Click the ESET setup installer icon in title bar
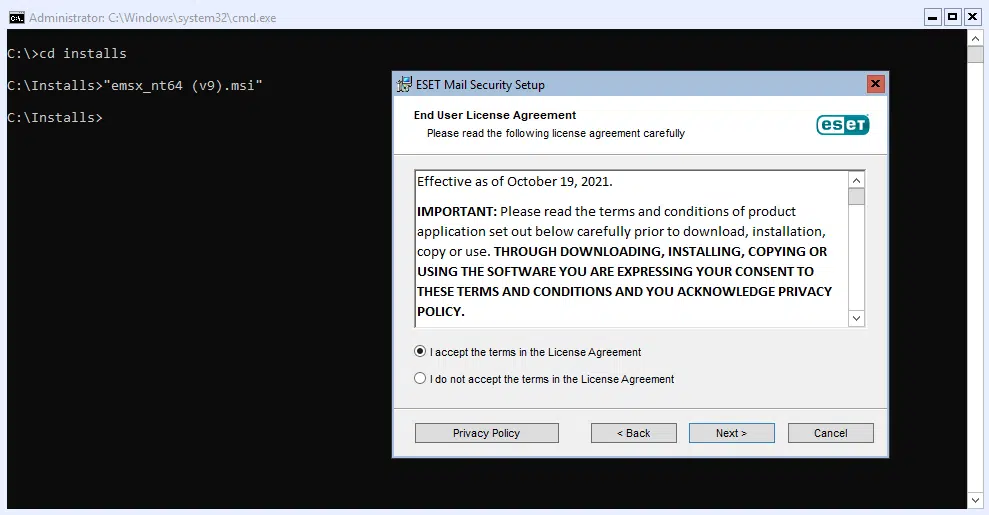Screen dimensions: 989x515 pos(404,84)
